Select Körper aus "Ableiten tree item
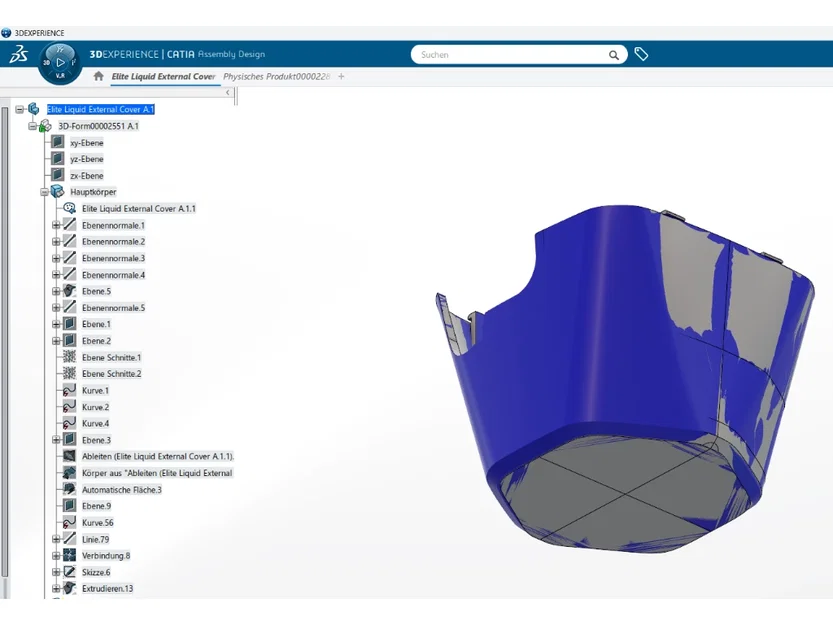This screenshot has width=833, height=625. click(x=157, y=473)
